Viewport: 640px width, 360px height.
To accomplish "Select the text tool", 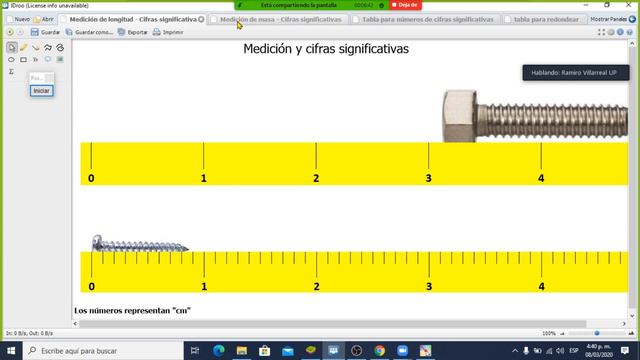I will (36, 60).
